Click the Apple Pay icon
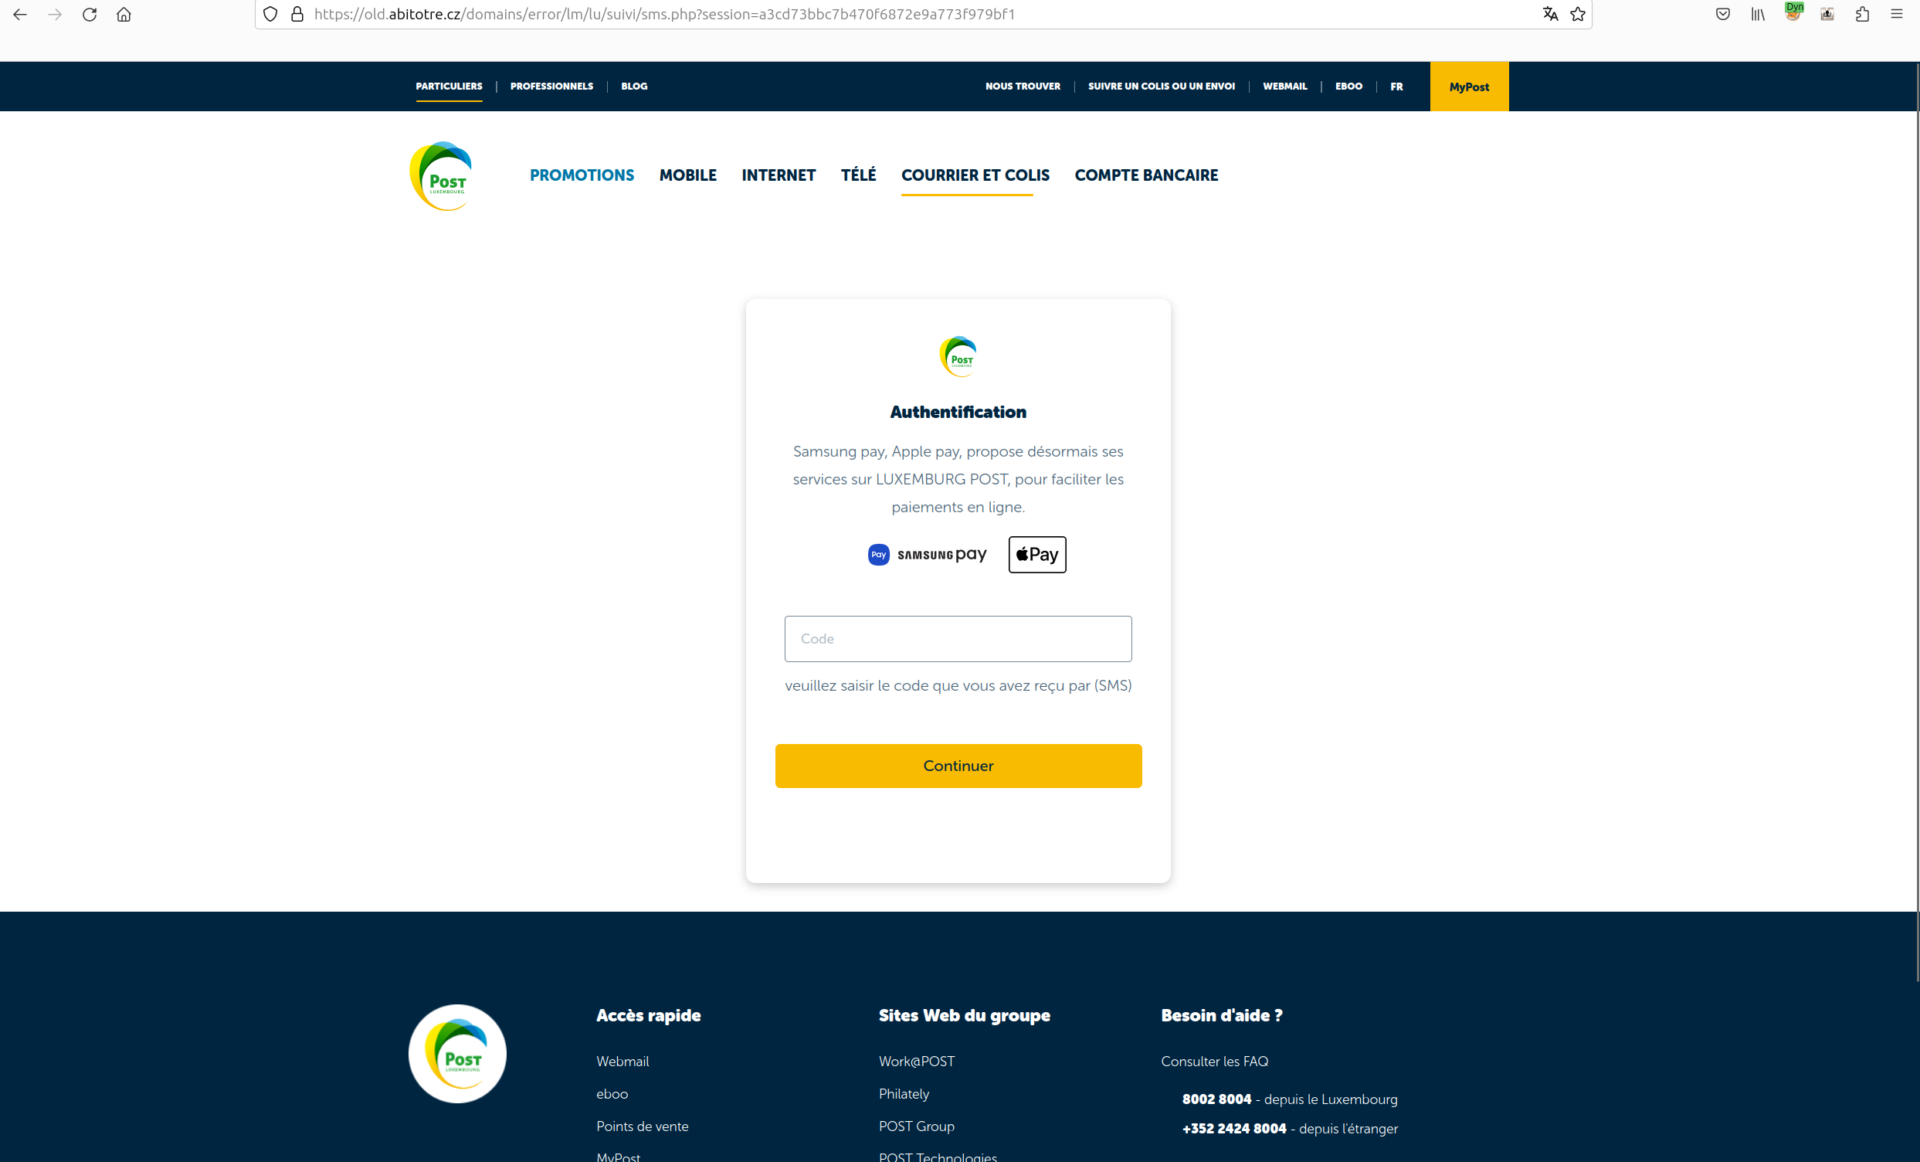This screenshot has height=1162, width=1920. coord(1035,554)
